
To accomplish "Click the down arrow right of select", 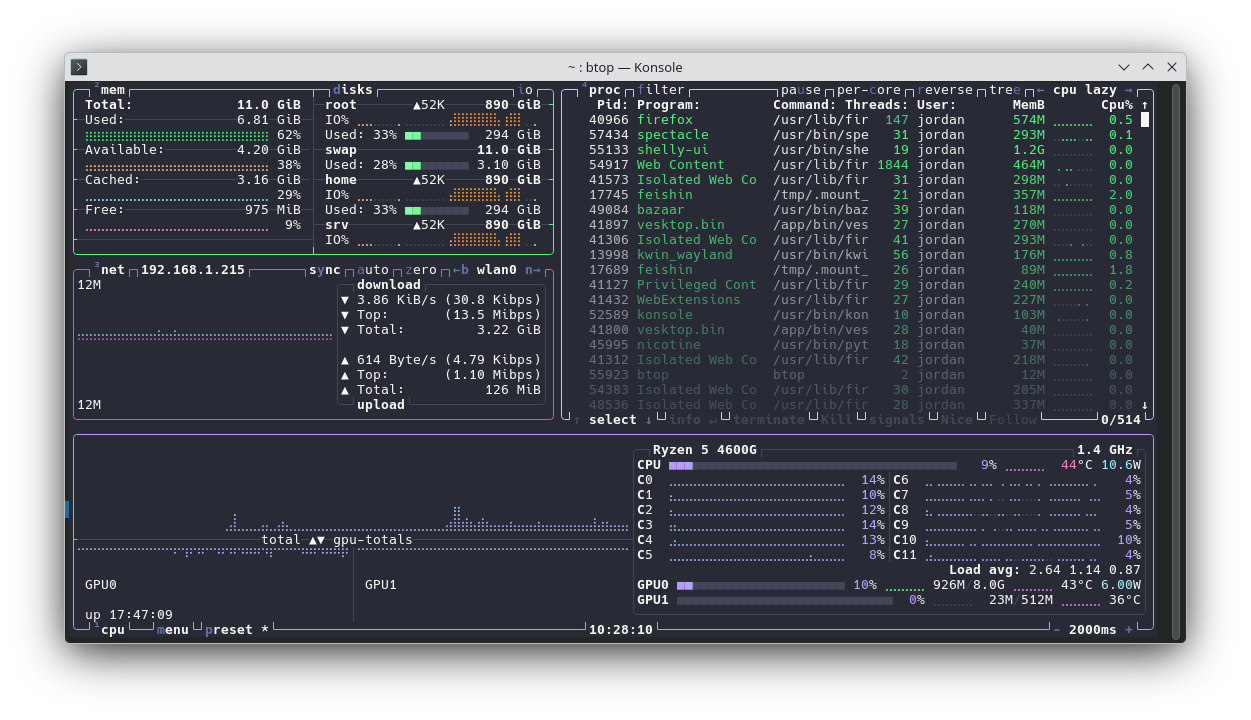I will (x=649, y=420).
